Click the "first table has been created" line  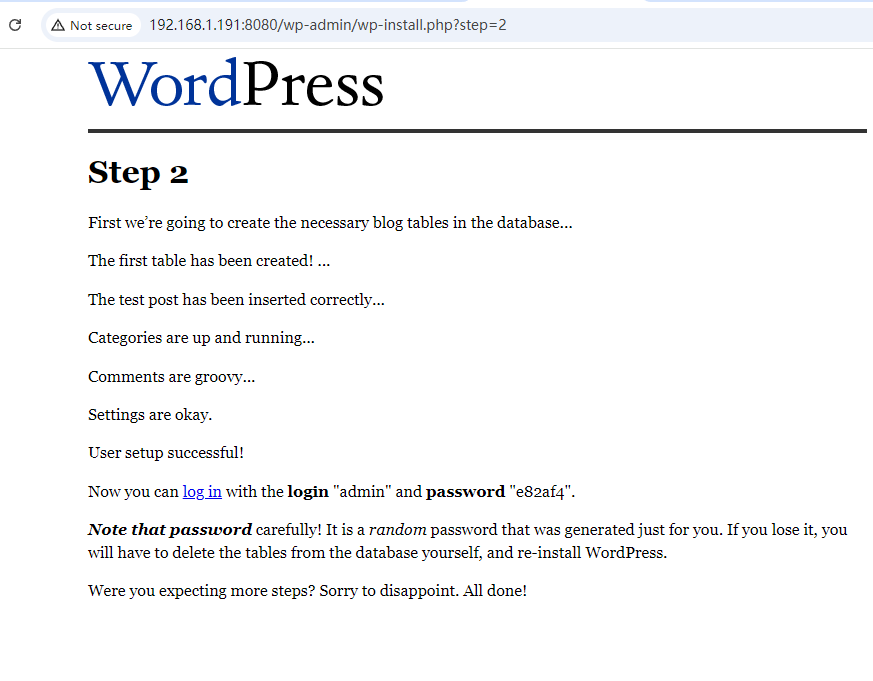coord(209,261)
